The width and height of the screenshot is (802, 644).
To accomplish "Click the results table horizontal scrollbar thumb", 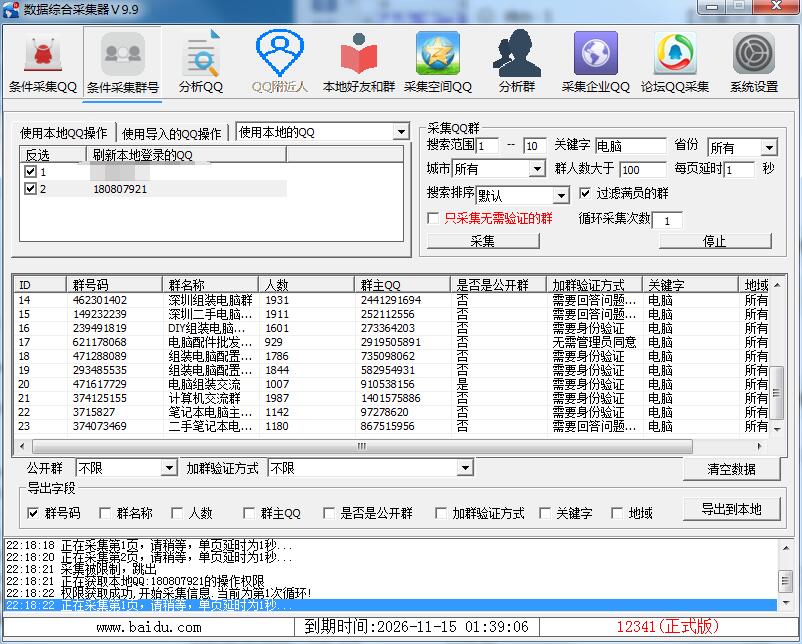I will coord(362,446).
